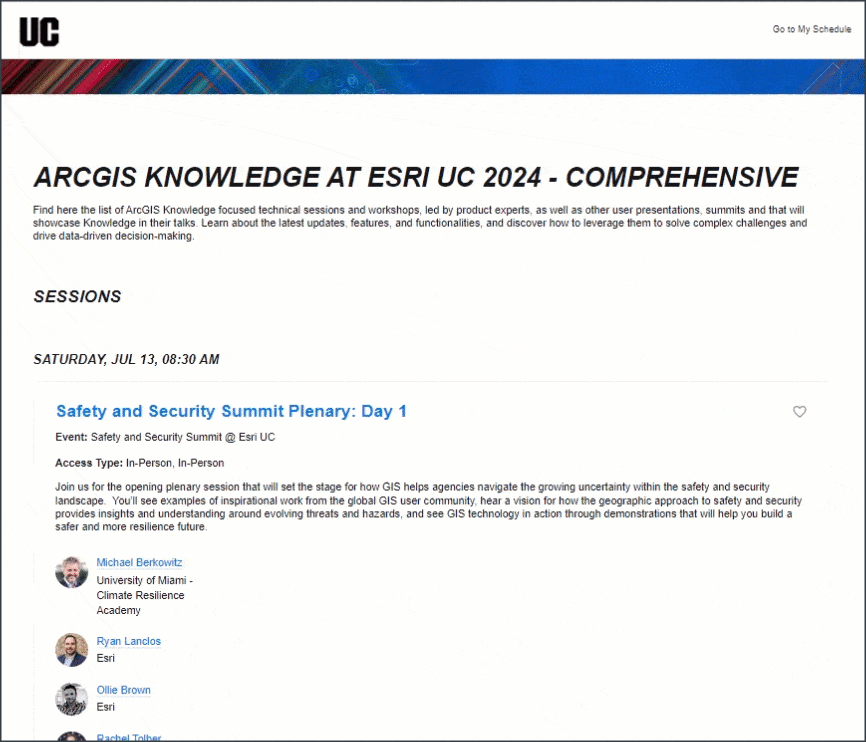Click the 'Sessions' heading
Image resolution: width=866 pixels, height=742 pixels.
pyautogui.click(x=77, y=297)
